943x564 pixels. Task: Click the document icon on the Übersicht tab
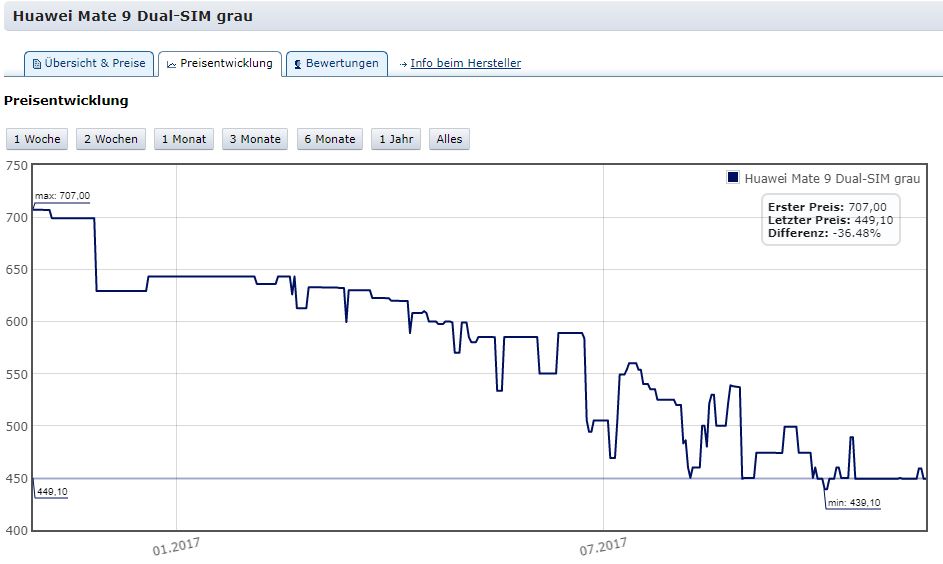[37, 64]
